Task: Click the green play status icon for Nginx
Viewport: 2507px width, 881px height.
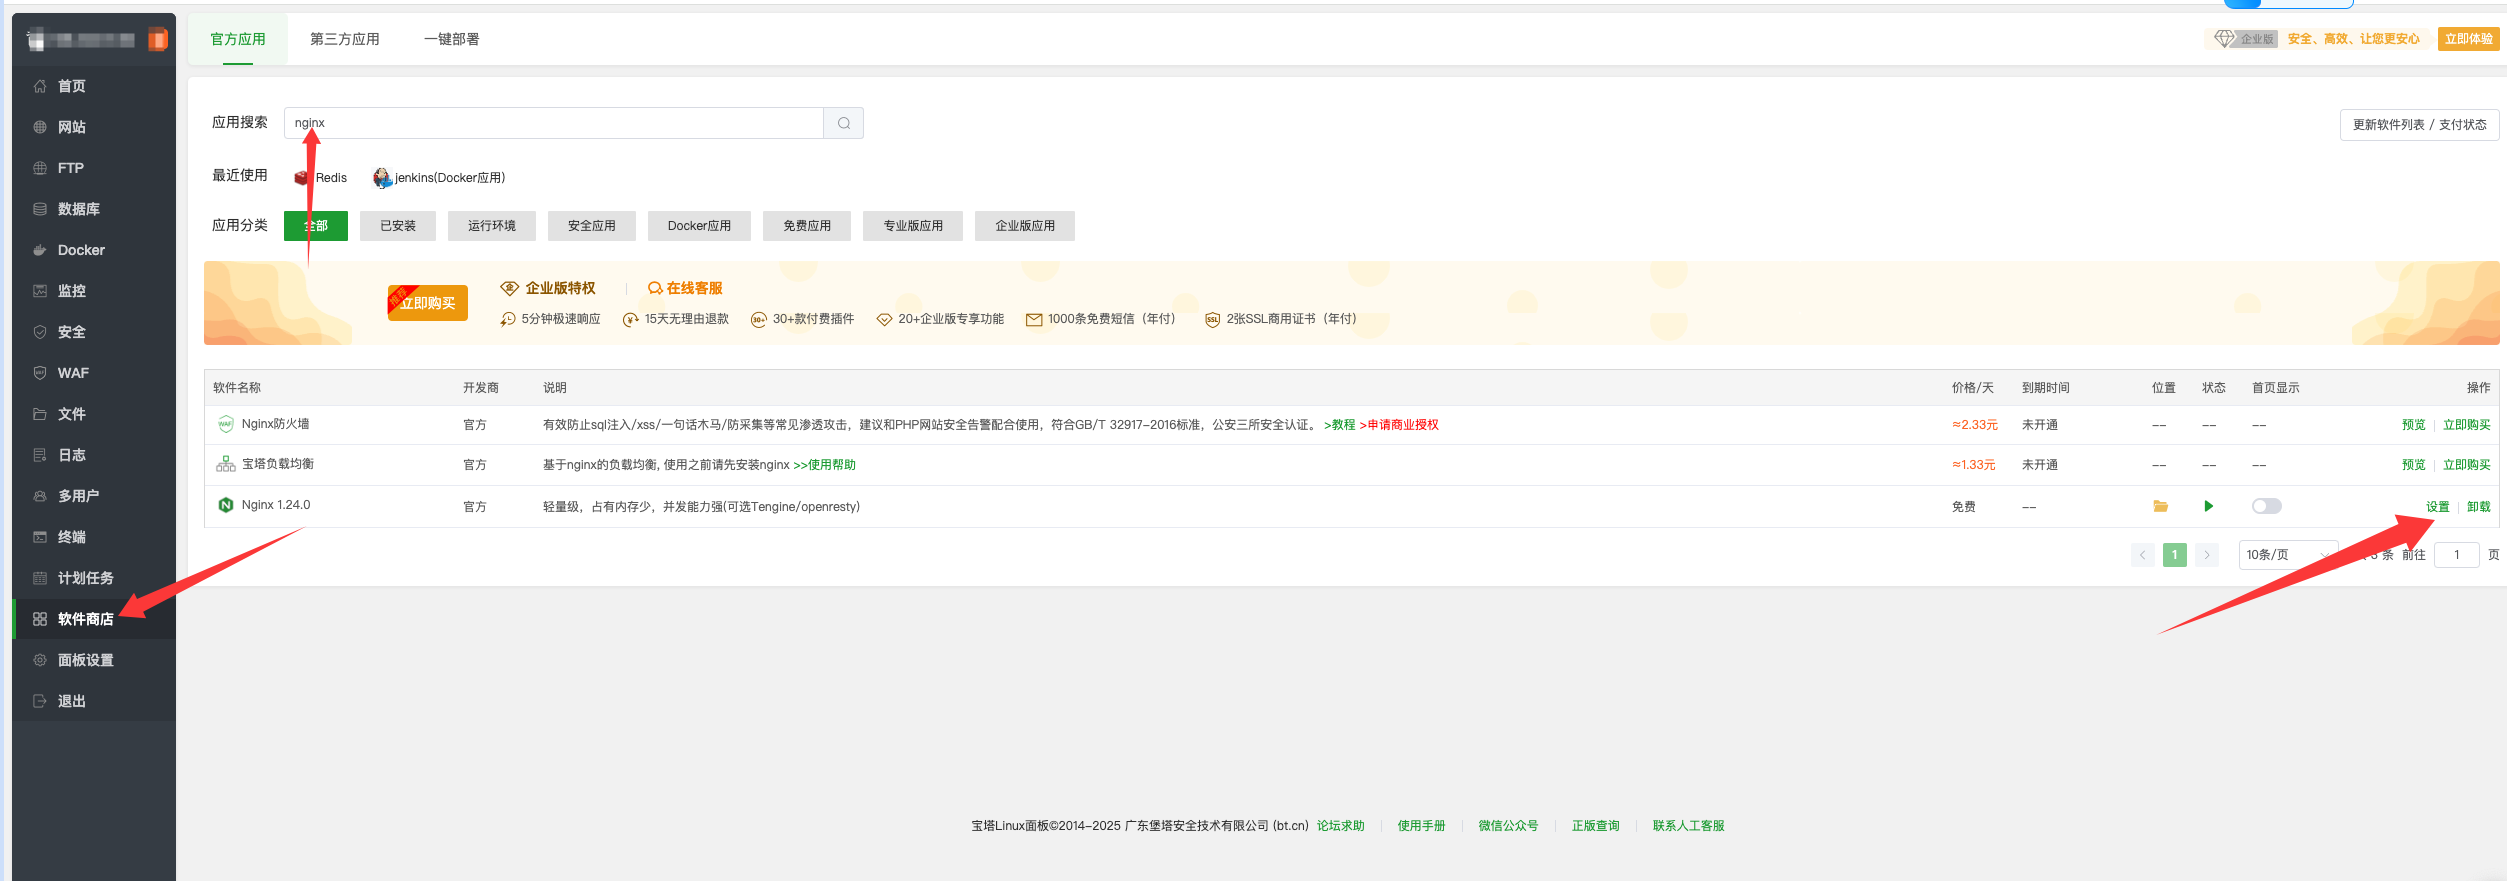Action: click(2208, 506)
